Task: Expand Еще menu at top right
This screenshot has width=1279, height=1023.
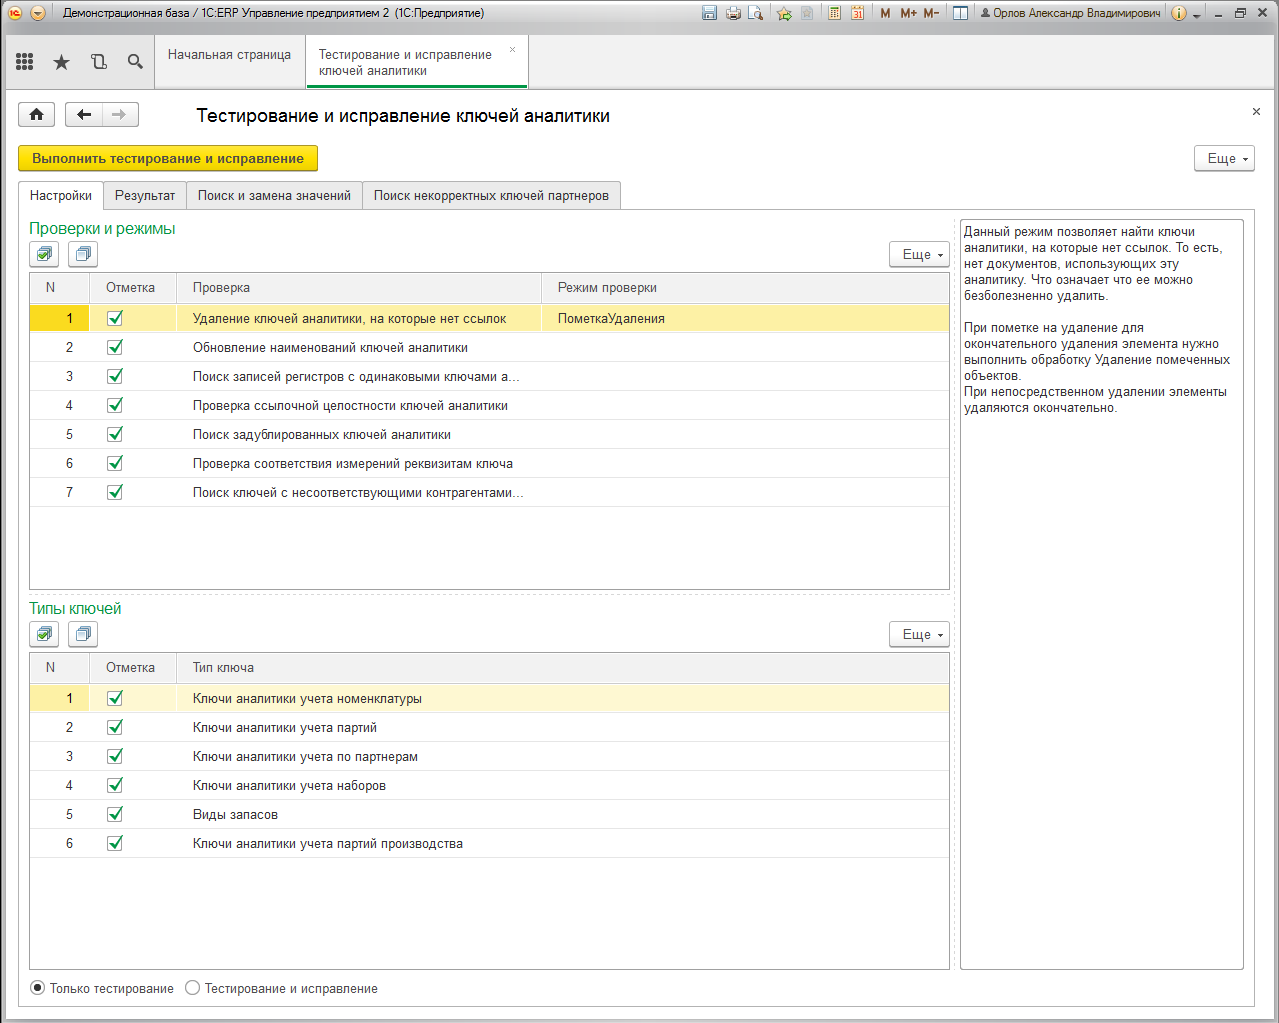Action: click(1224, 158)
